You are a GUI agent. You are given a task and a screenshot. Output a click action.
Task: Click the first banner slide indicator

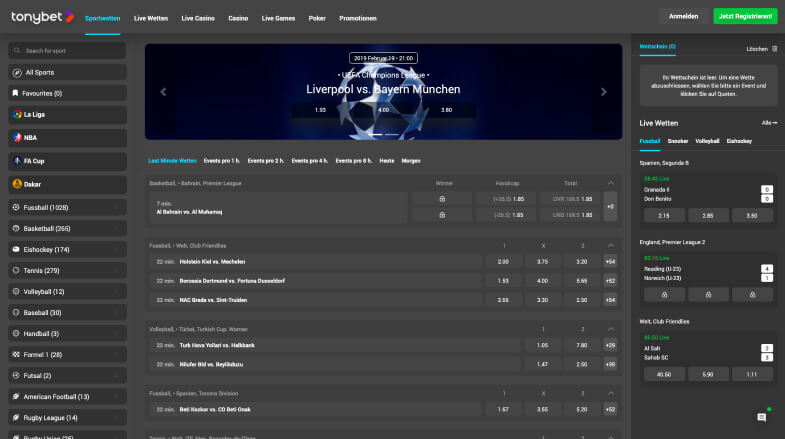(375, 135)
